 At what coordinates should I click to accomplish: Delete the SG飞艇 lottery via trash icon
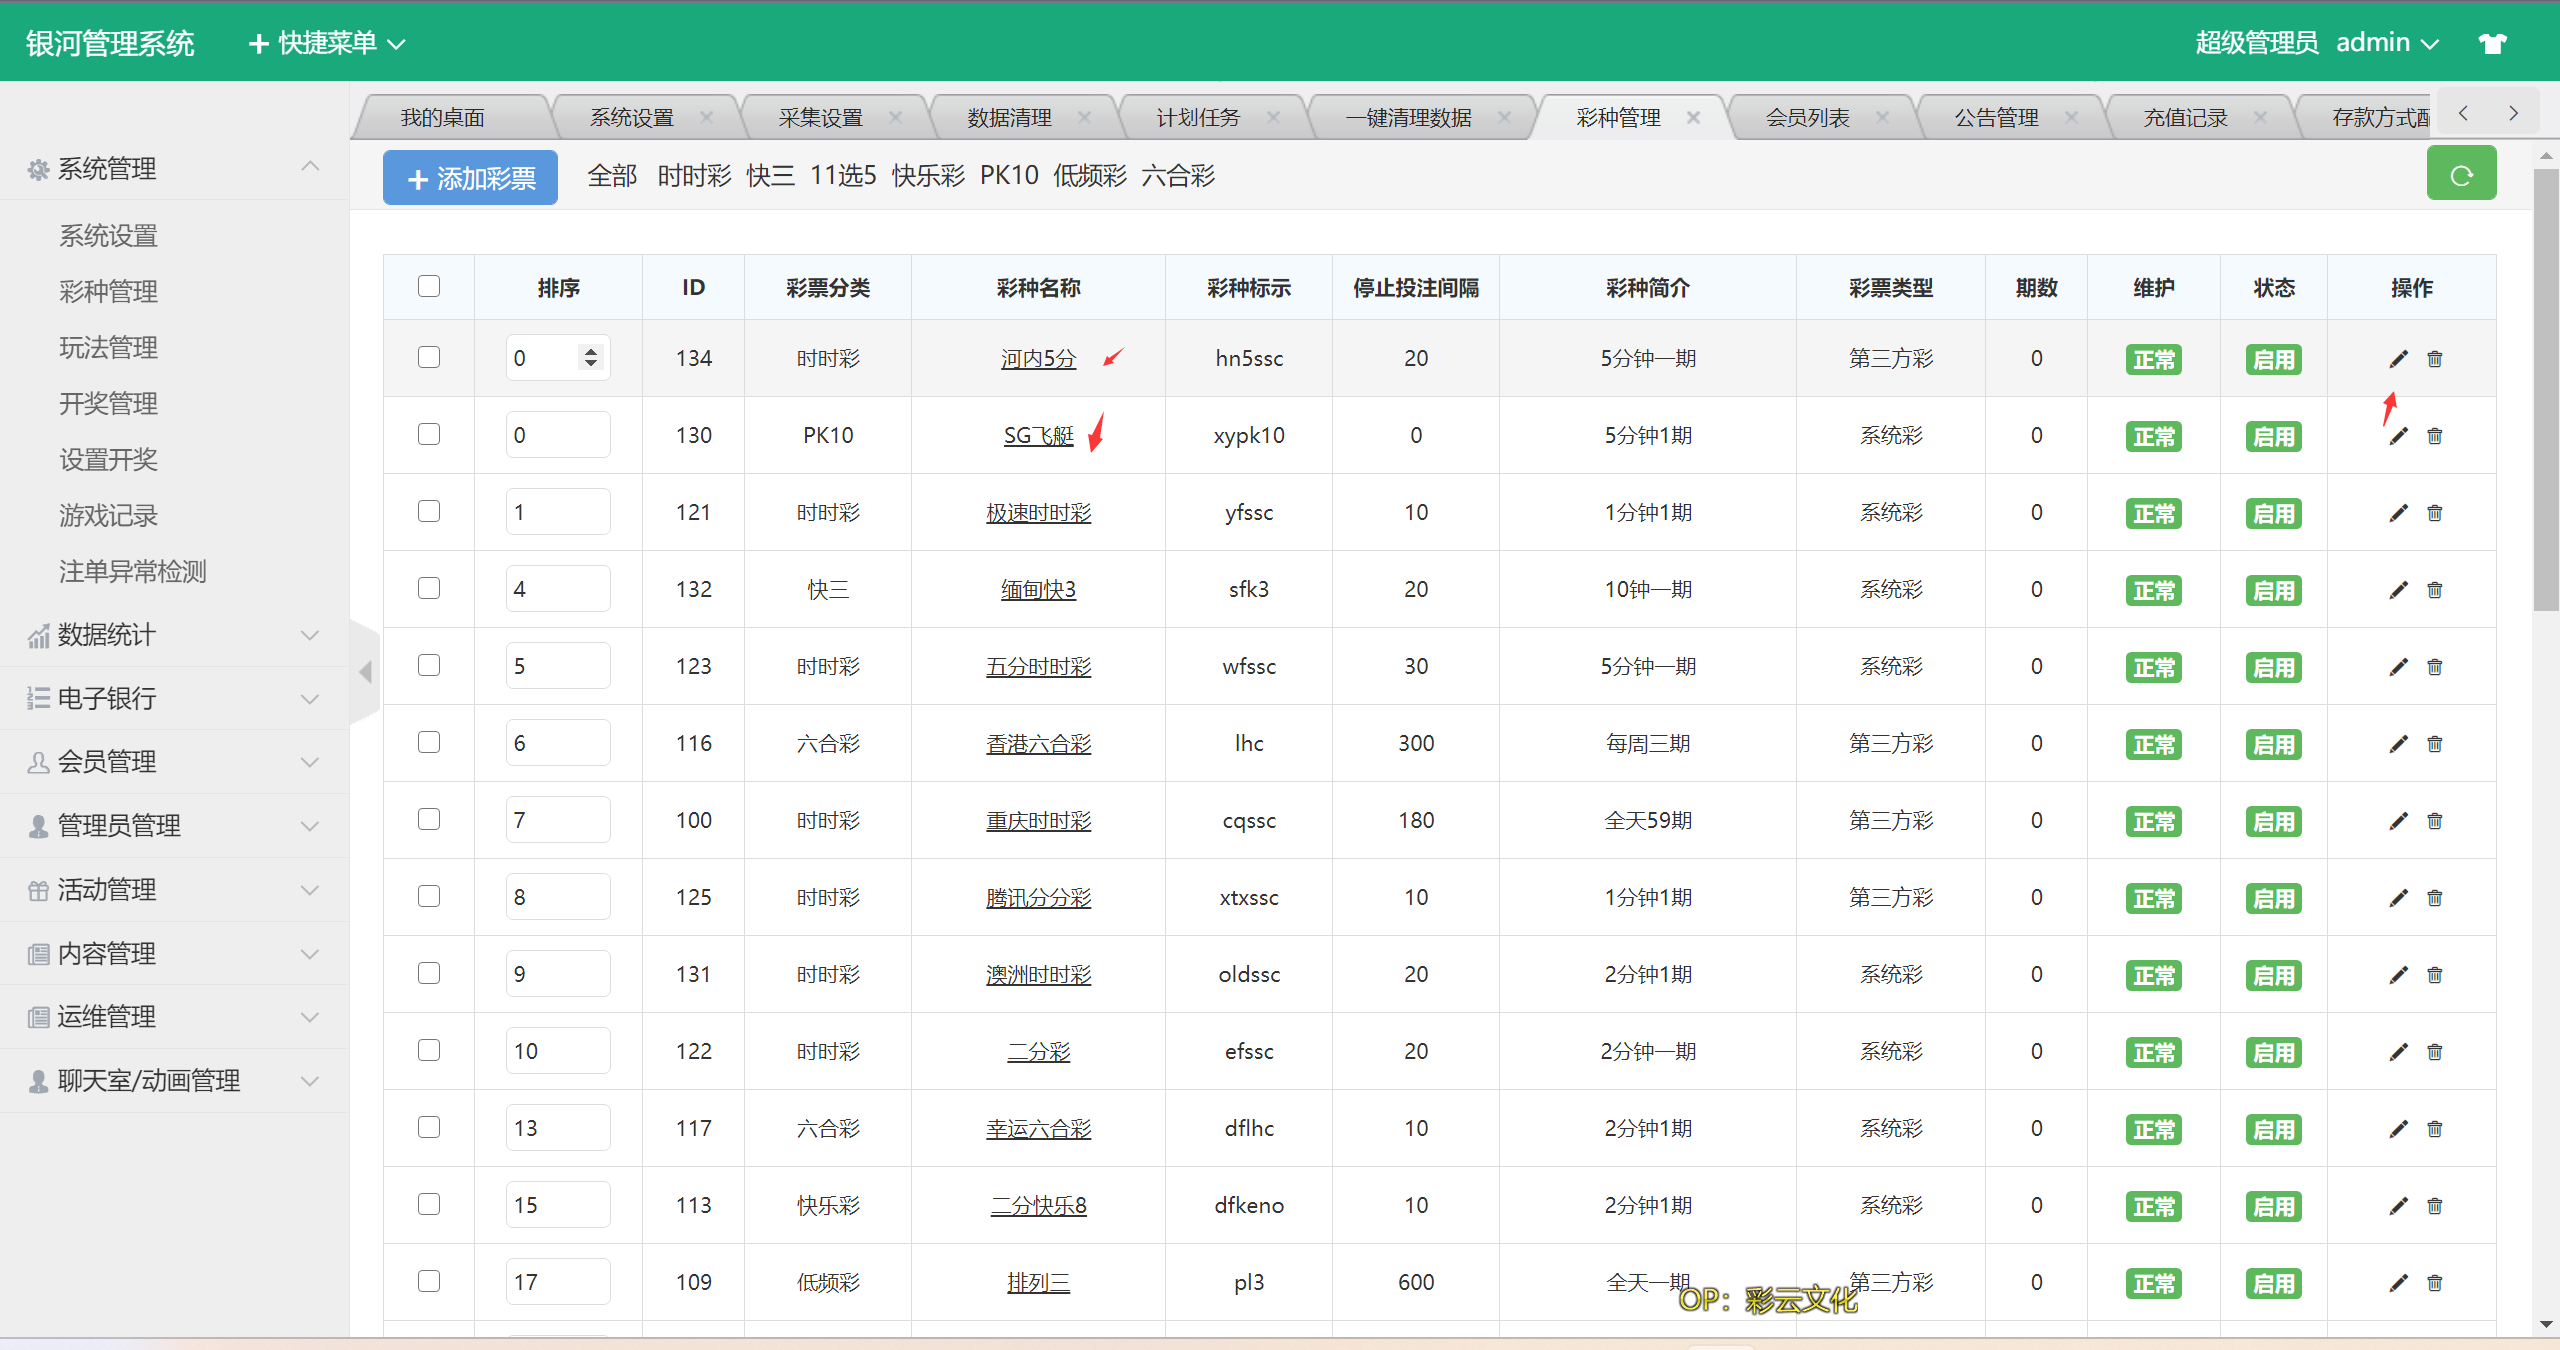point(2435,436)
